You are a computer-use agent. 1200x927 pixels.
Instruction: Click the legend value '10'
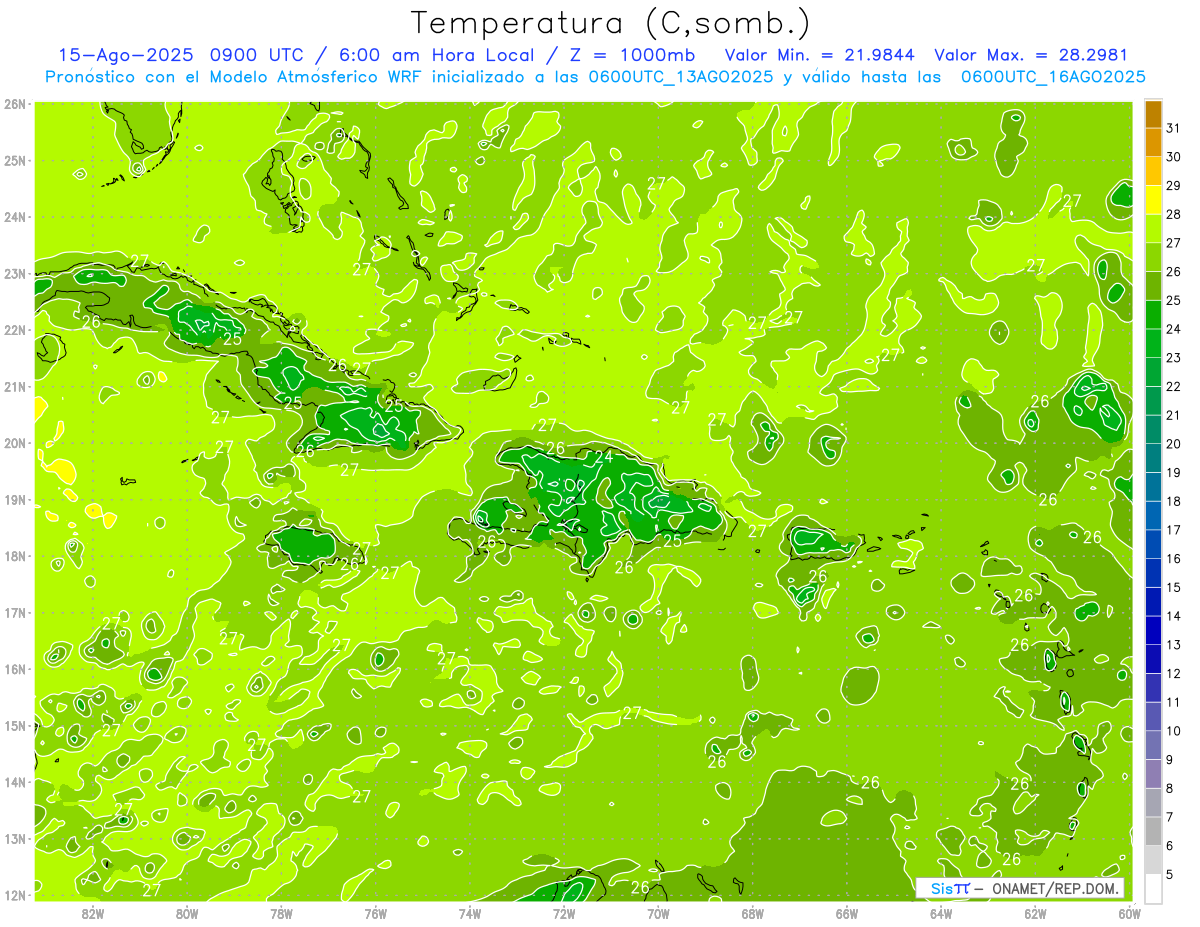pos(1173,731)
